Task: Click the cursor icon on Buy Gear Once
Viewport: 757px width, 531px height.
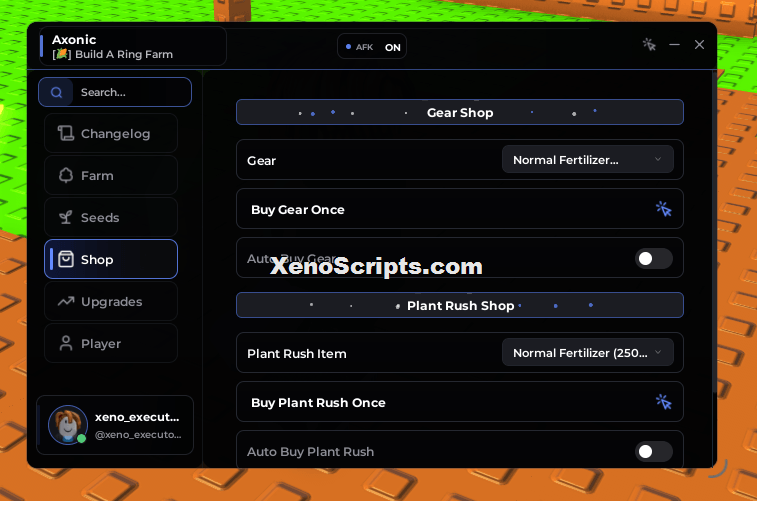Action: [663, 209]
